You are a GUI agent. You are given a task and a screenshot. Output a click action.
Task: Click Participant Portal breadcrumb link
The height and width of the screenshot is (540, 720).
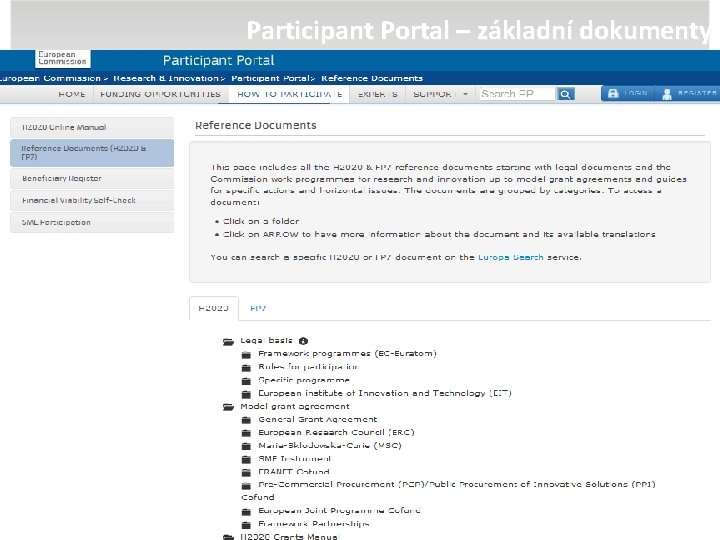point(270,78)
